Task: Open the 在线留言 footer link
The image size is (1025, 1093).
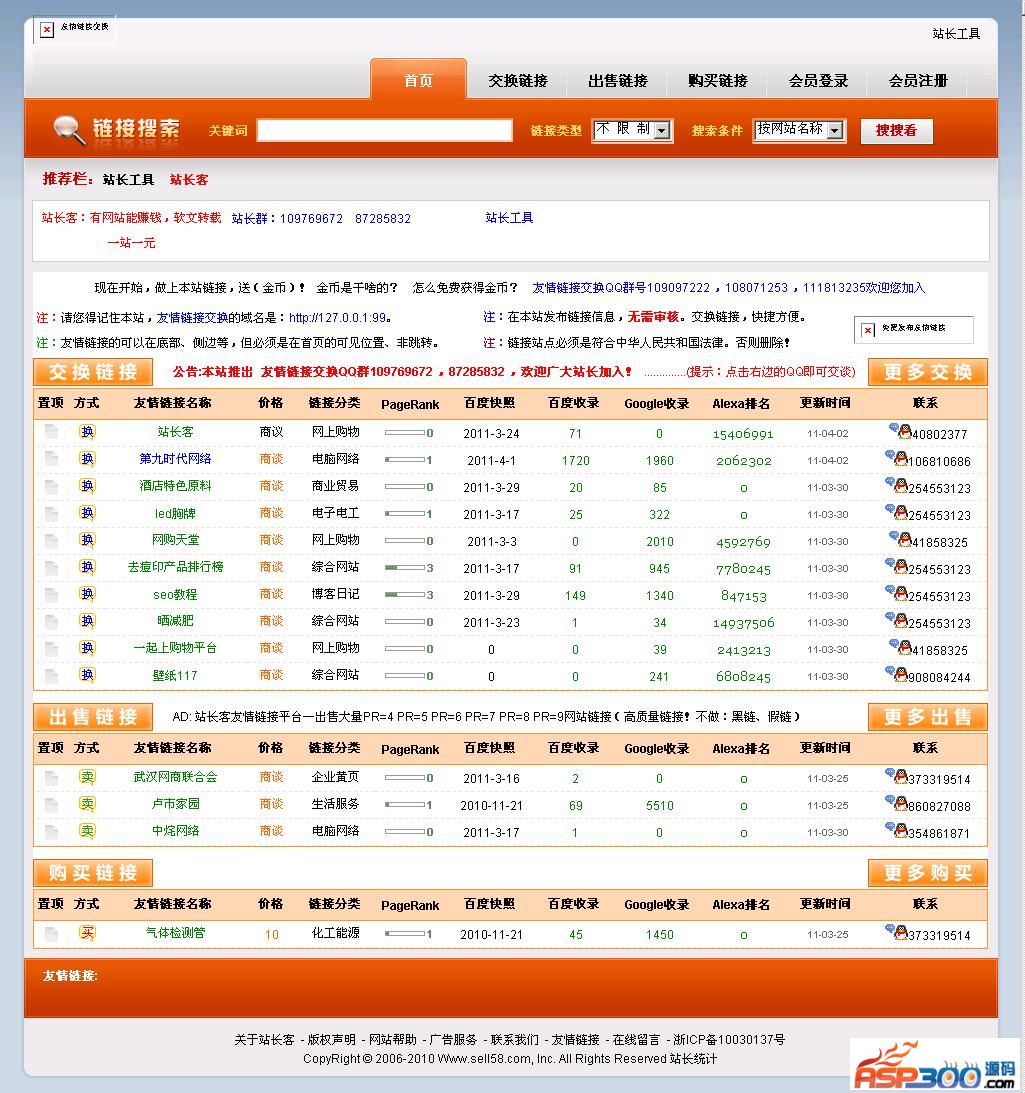Action: (x=636, y=1039)
